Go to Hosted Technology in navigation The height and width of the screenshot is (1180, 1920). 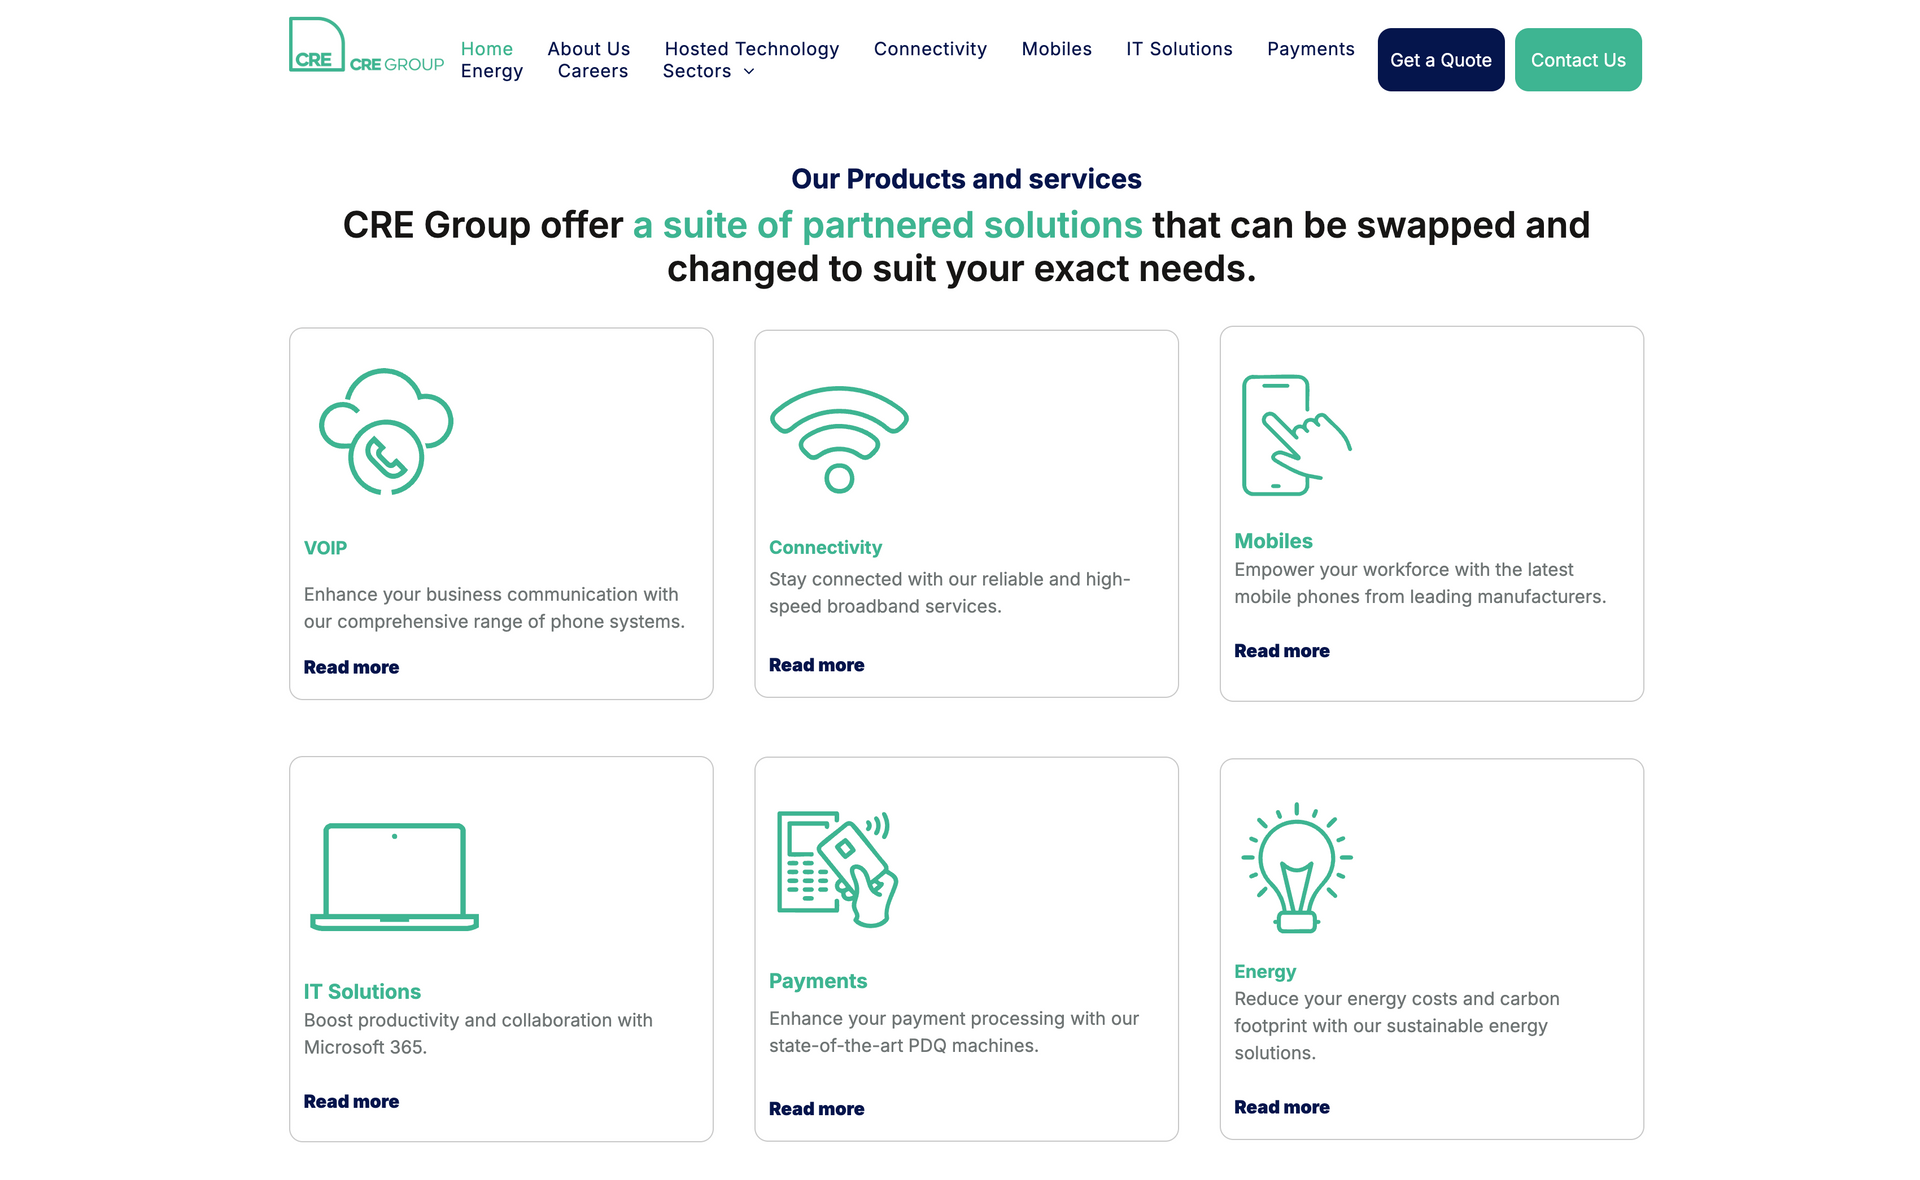tap(751, 49)
